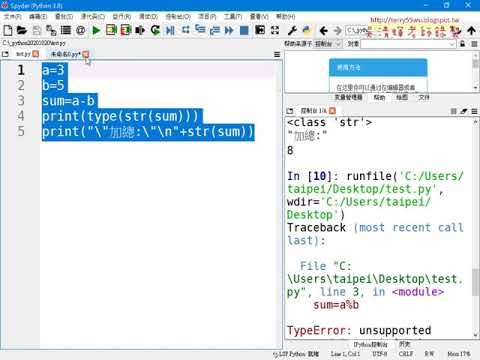Open the ninth menu in the menu bar
The image size is (480, 360).
click(x=233, y=16)
